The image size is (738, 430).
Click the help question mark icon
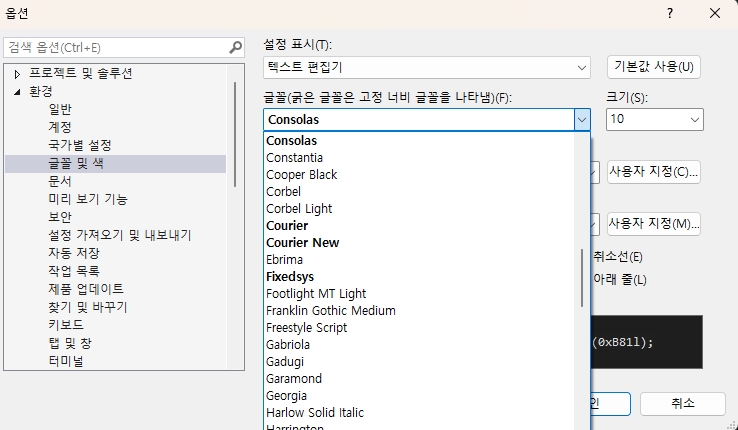(669, 12)
